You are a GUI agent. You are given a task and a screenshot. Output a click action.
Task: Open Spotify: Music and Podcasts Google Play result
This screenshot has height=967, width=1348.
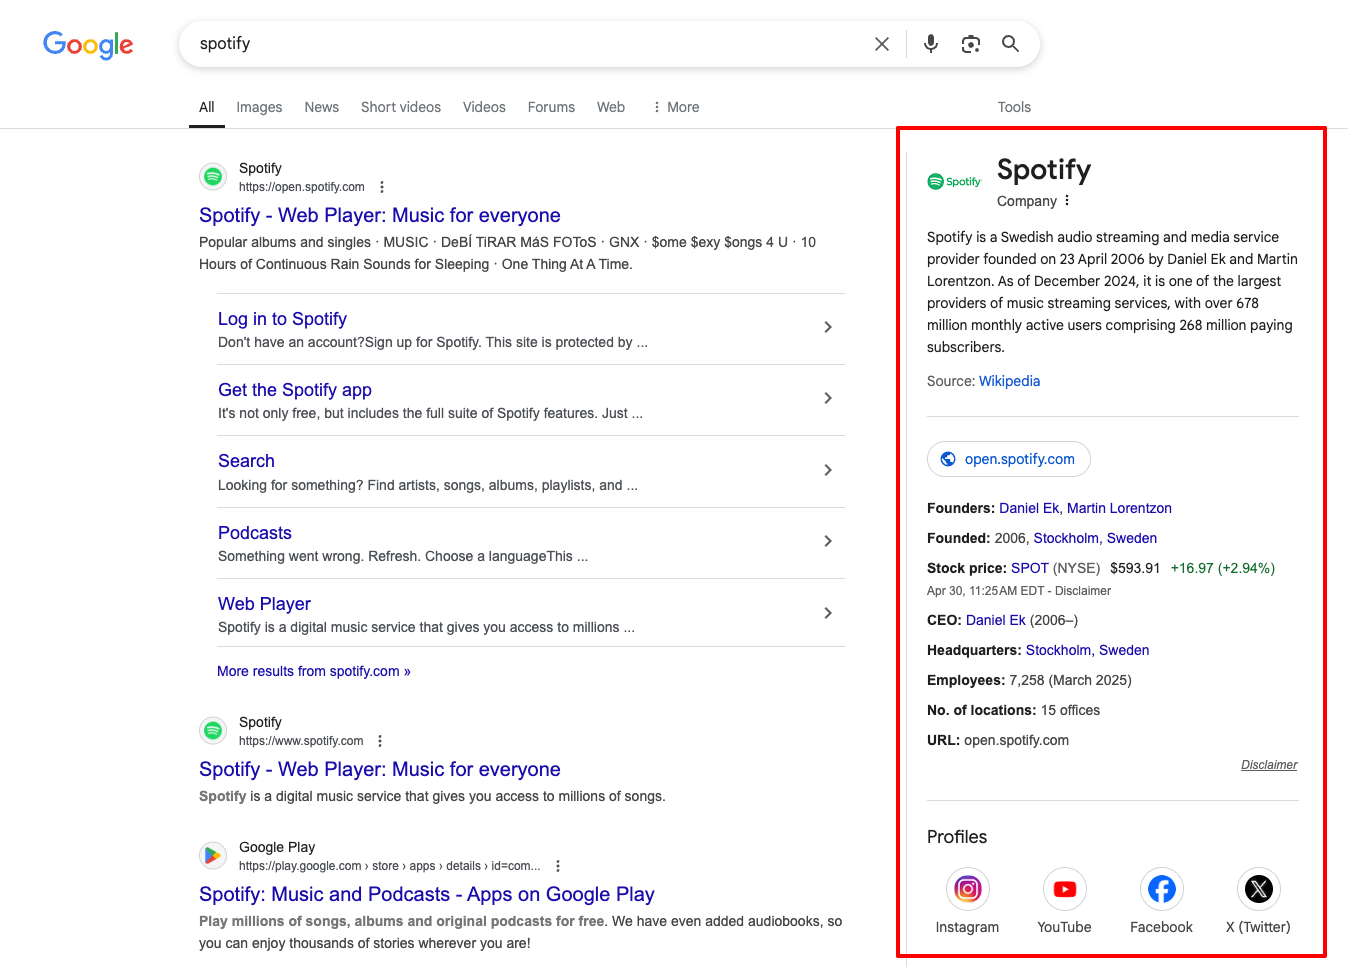(x=427, y=894)
